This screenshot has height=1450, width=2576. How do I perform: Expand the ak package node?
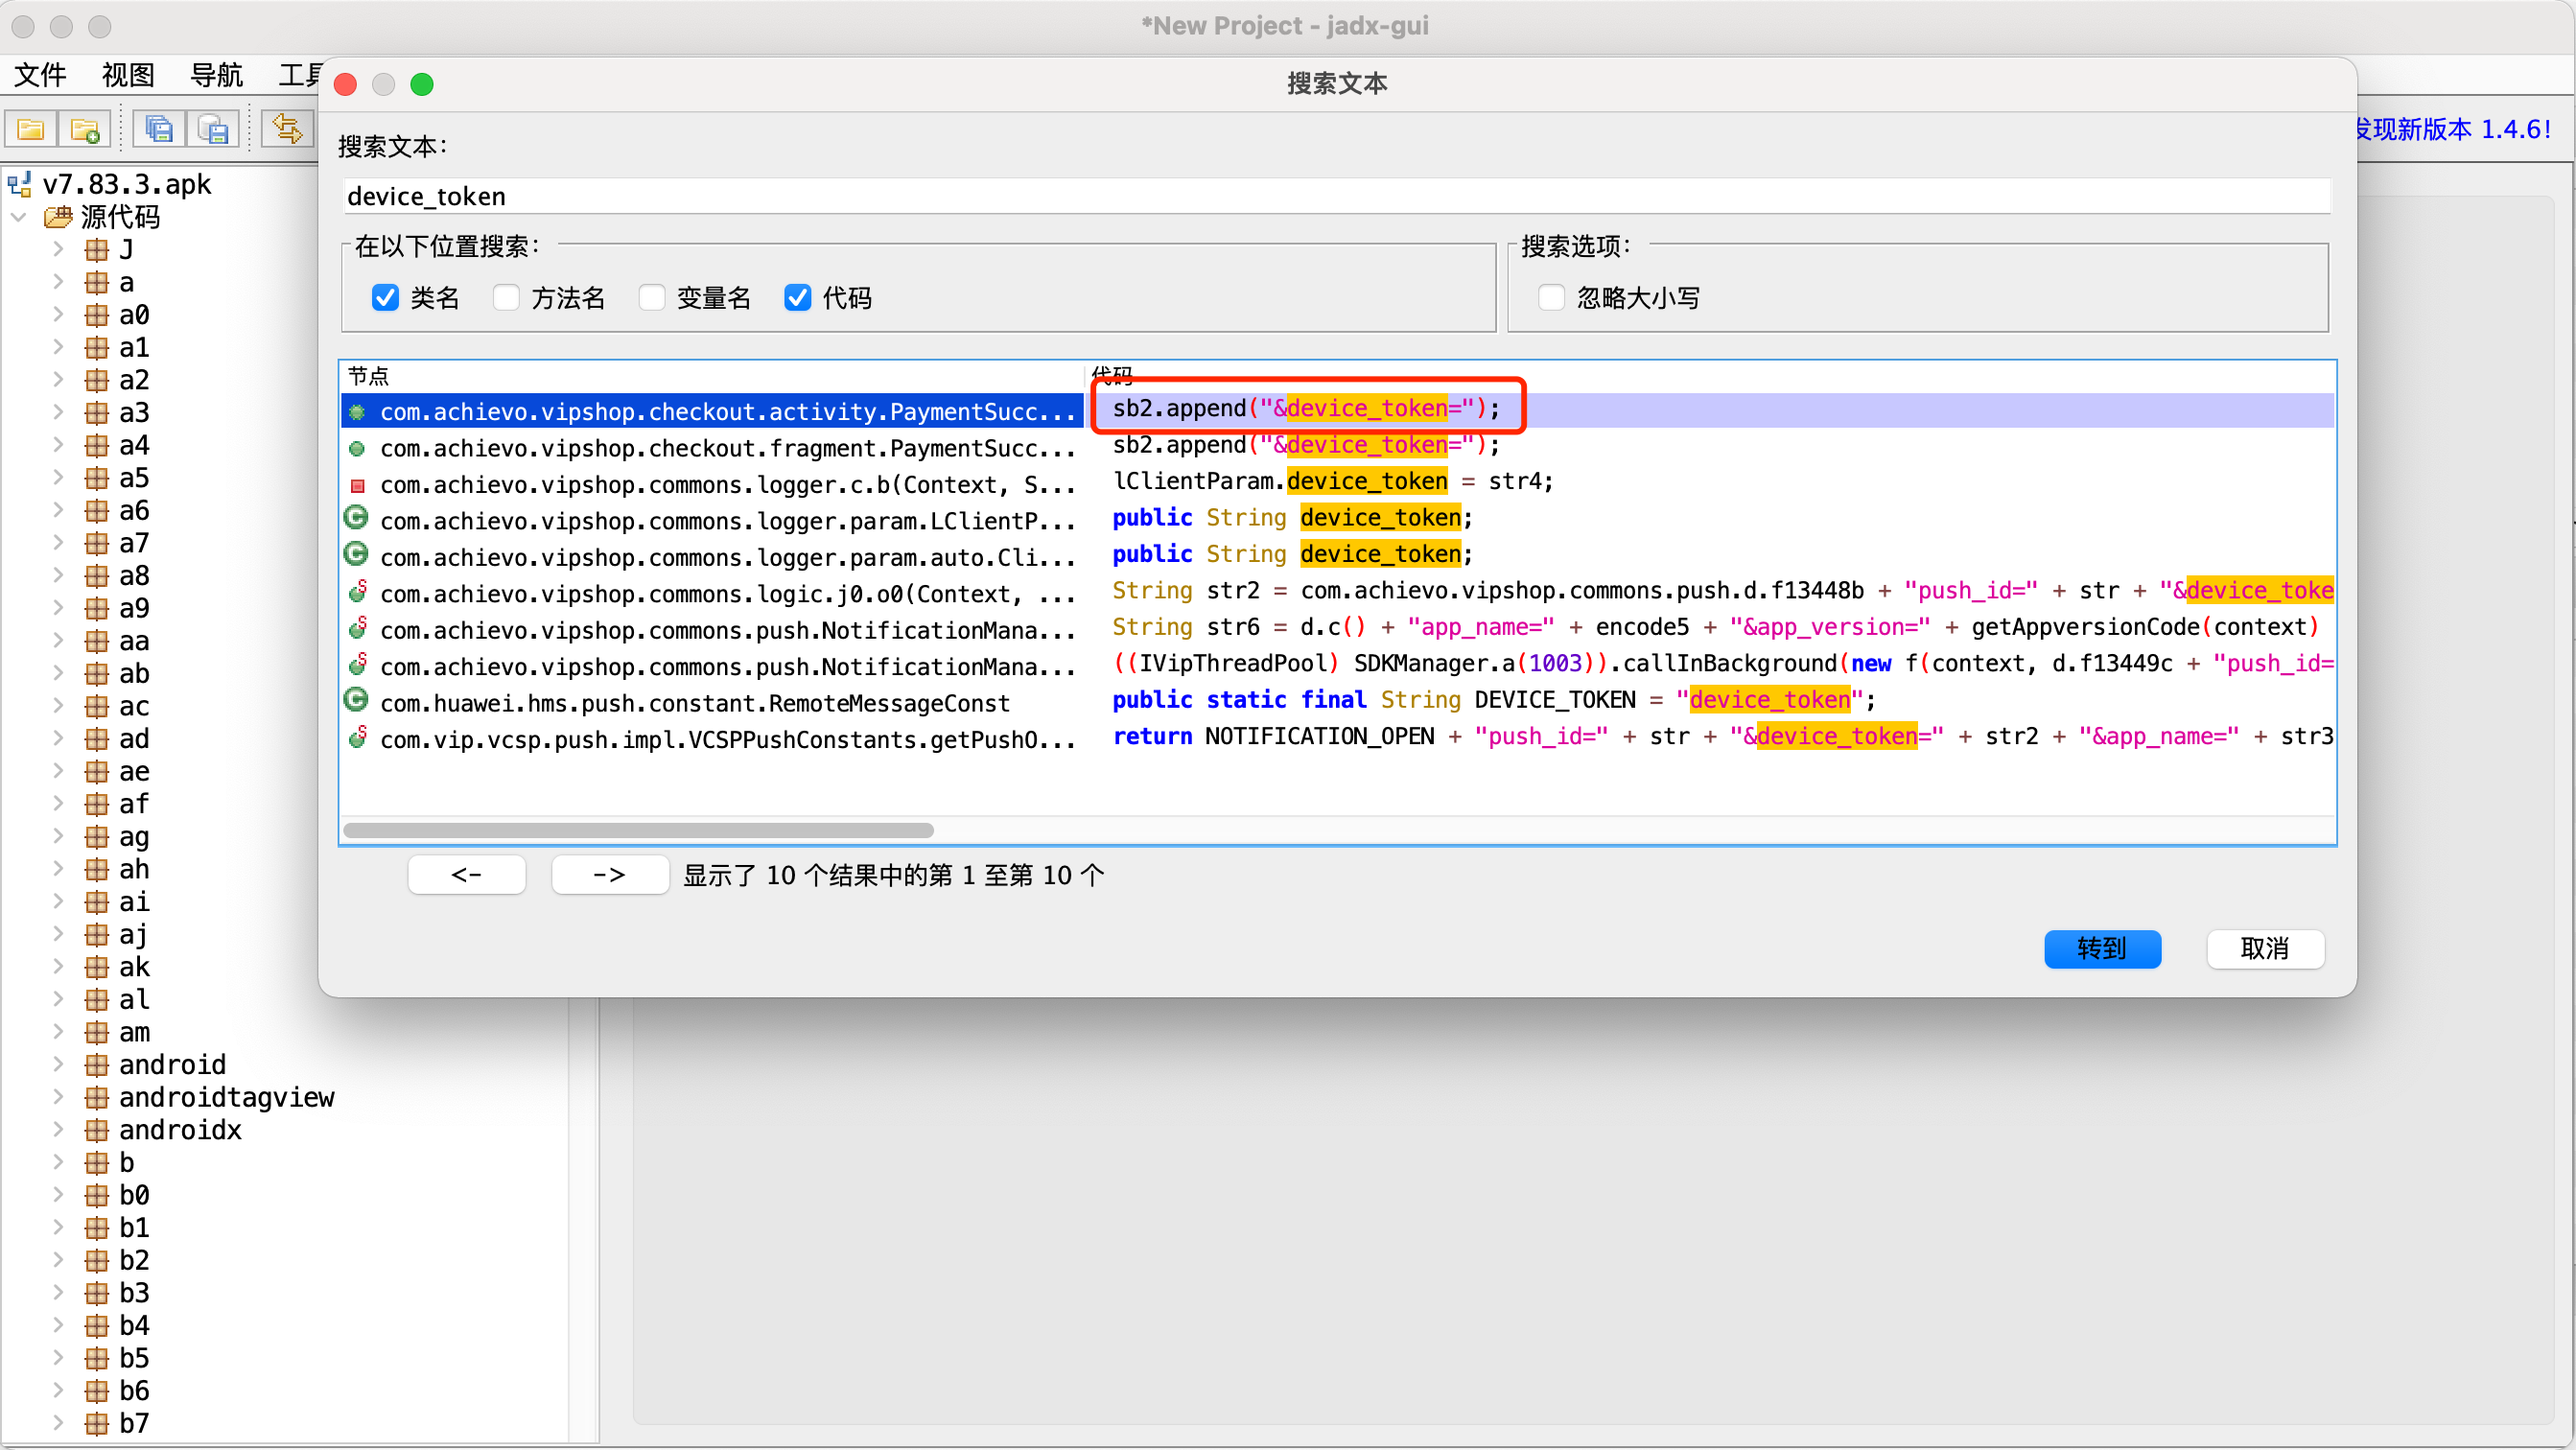pos(58,967)
